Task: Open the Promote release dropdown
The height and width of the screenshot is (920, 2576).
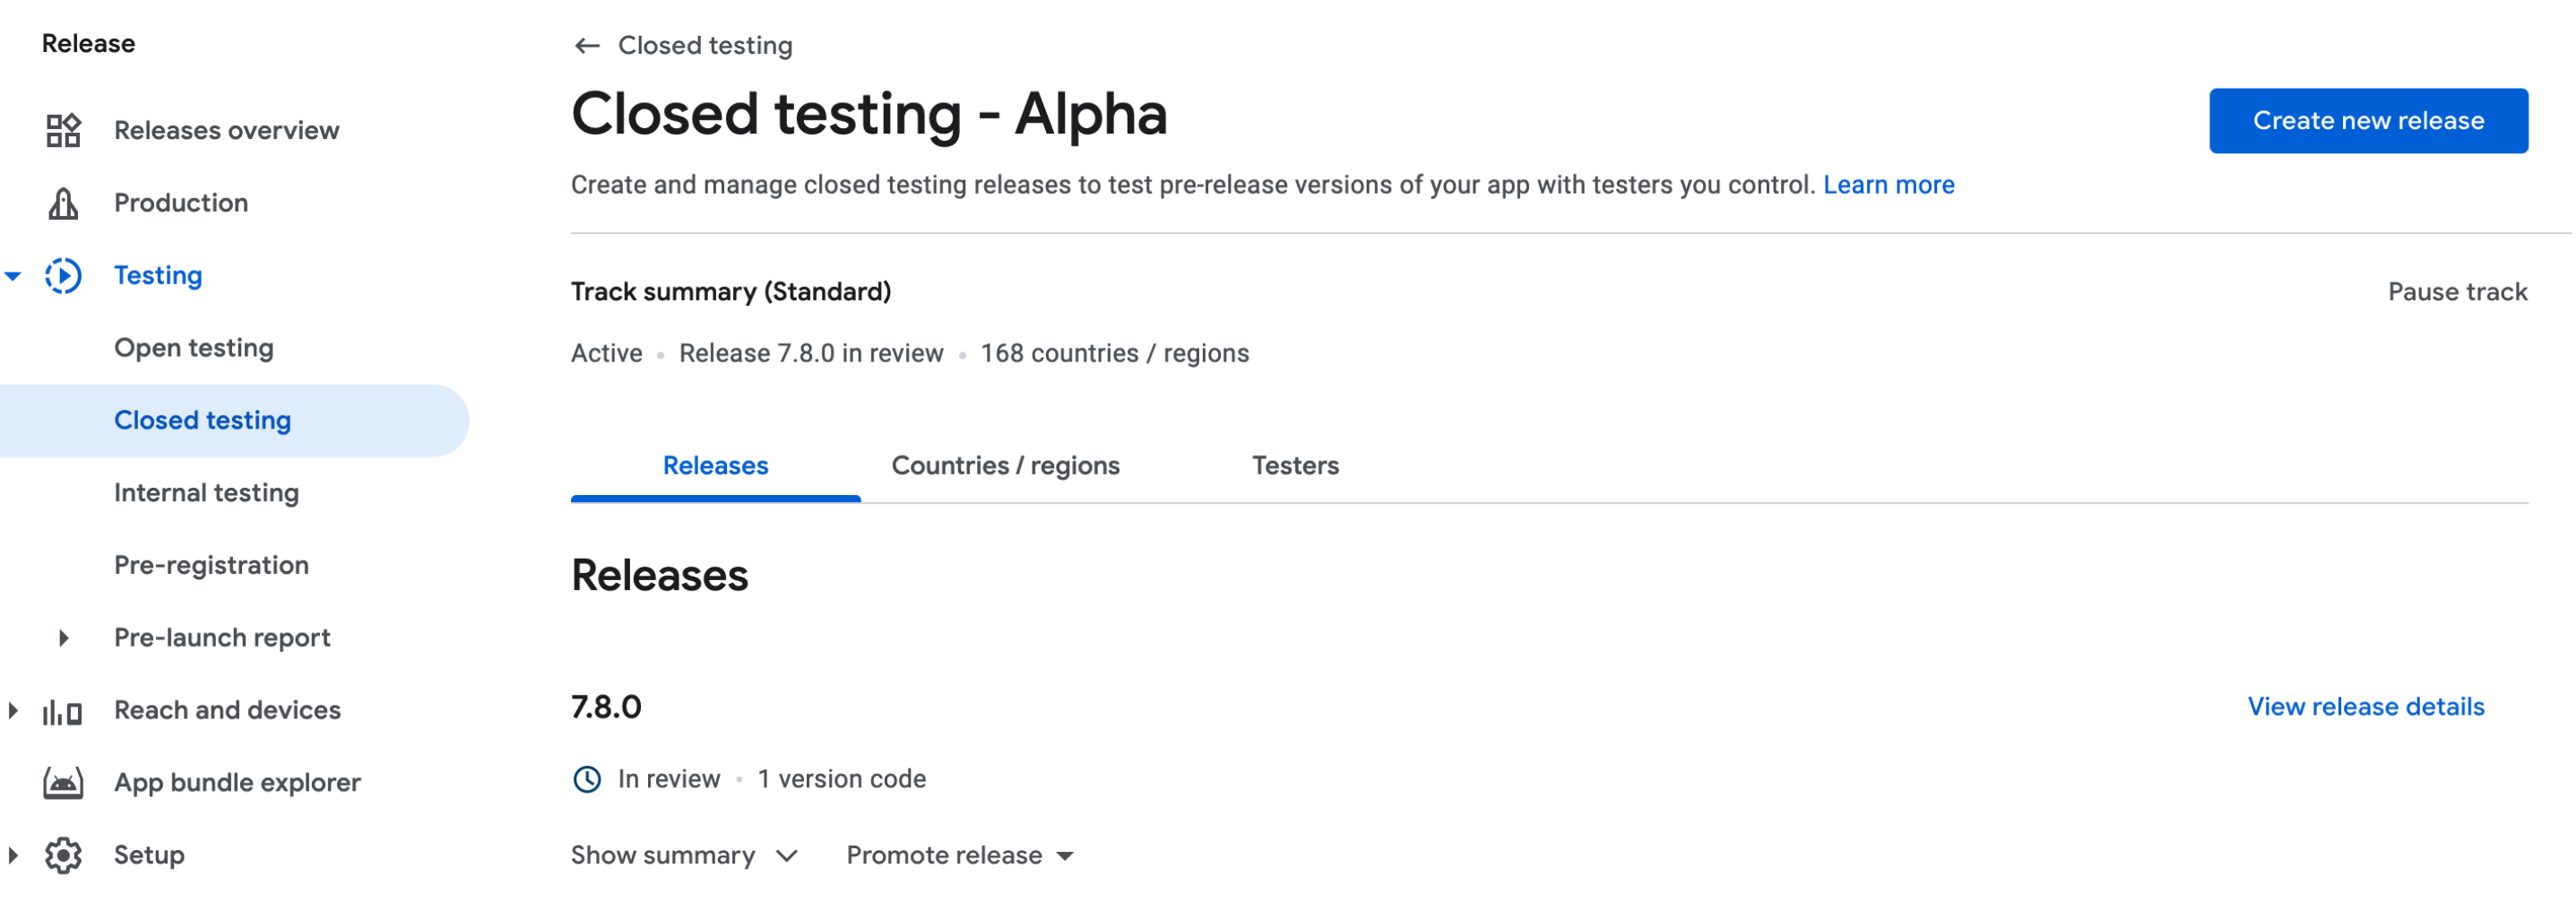Action: pos(959,855)
